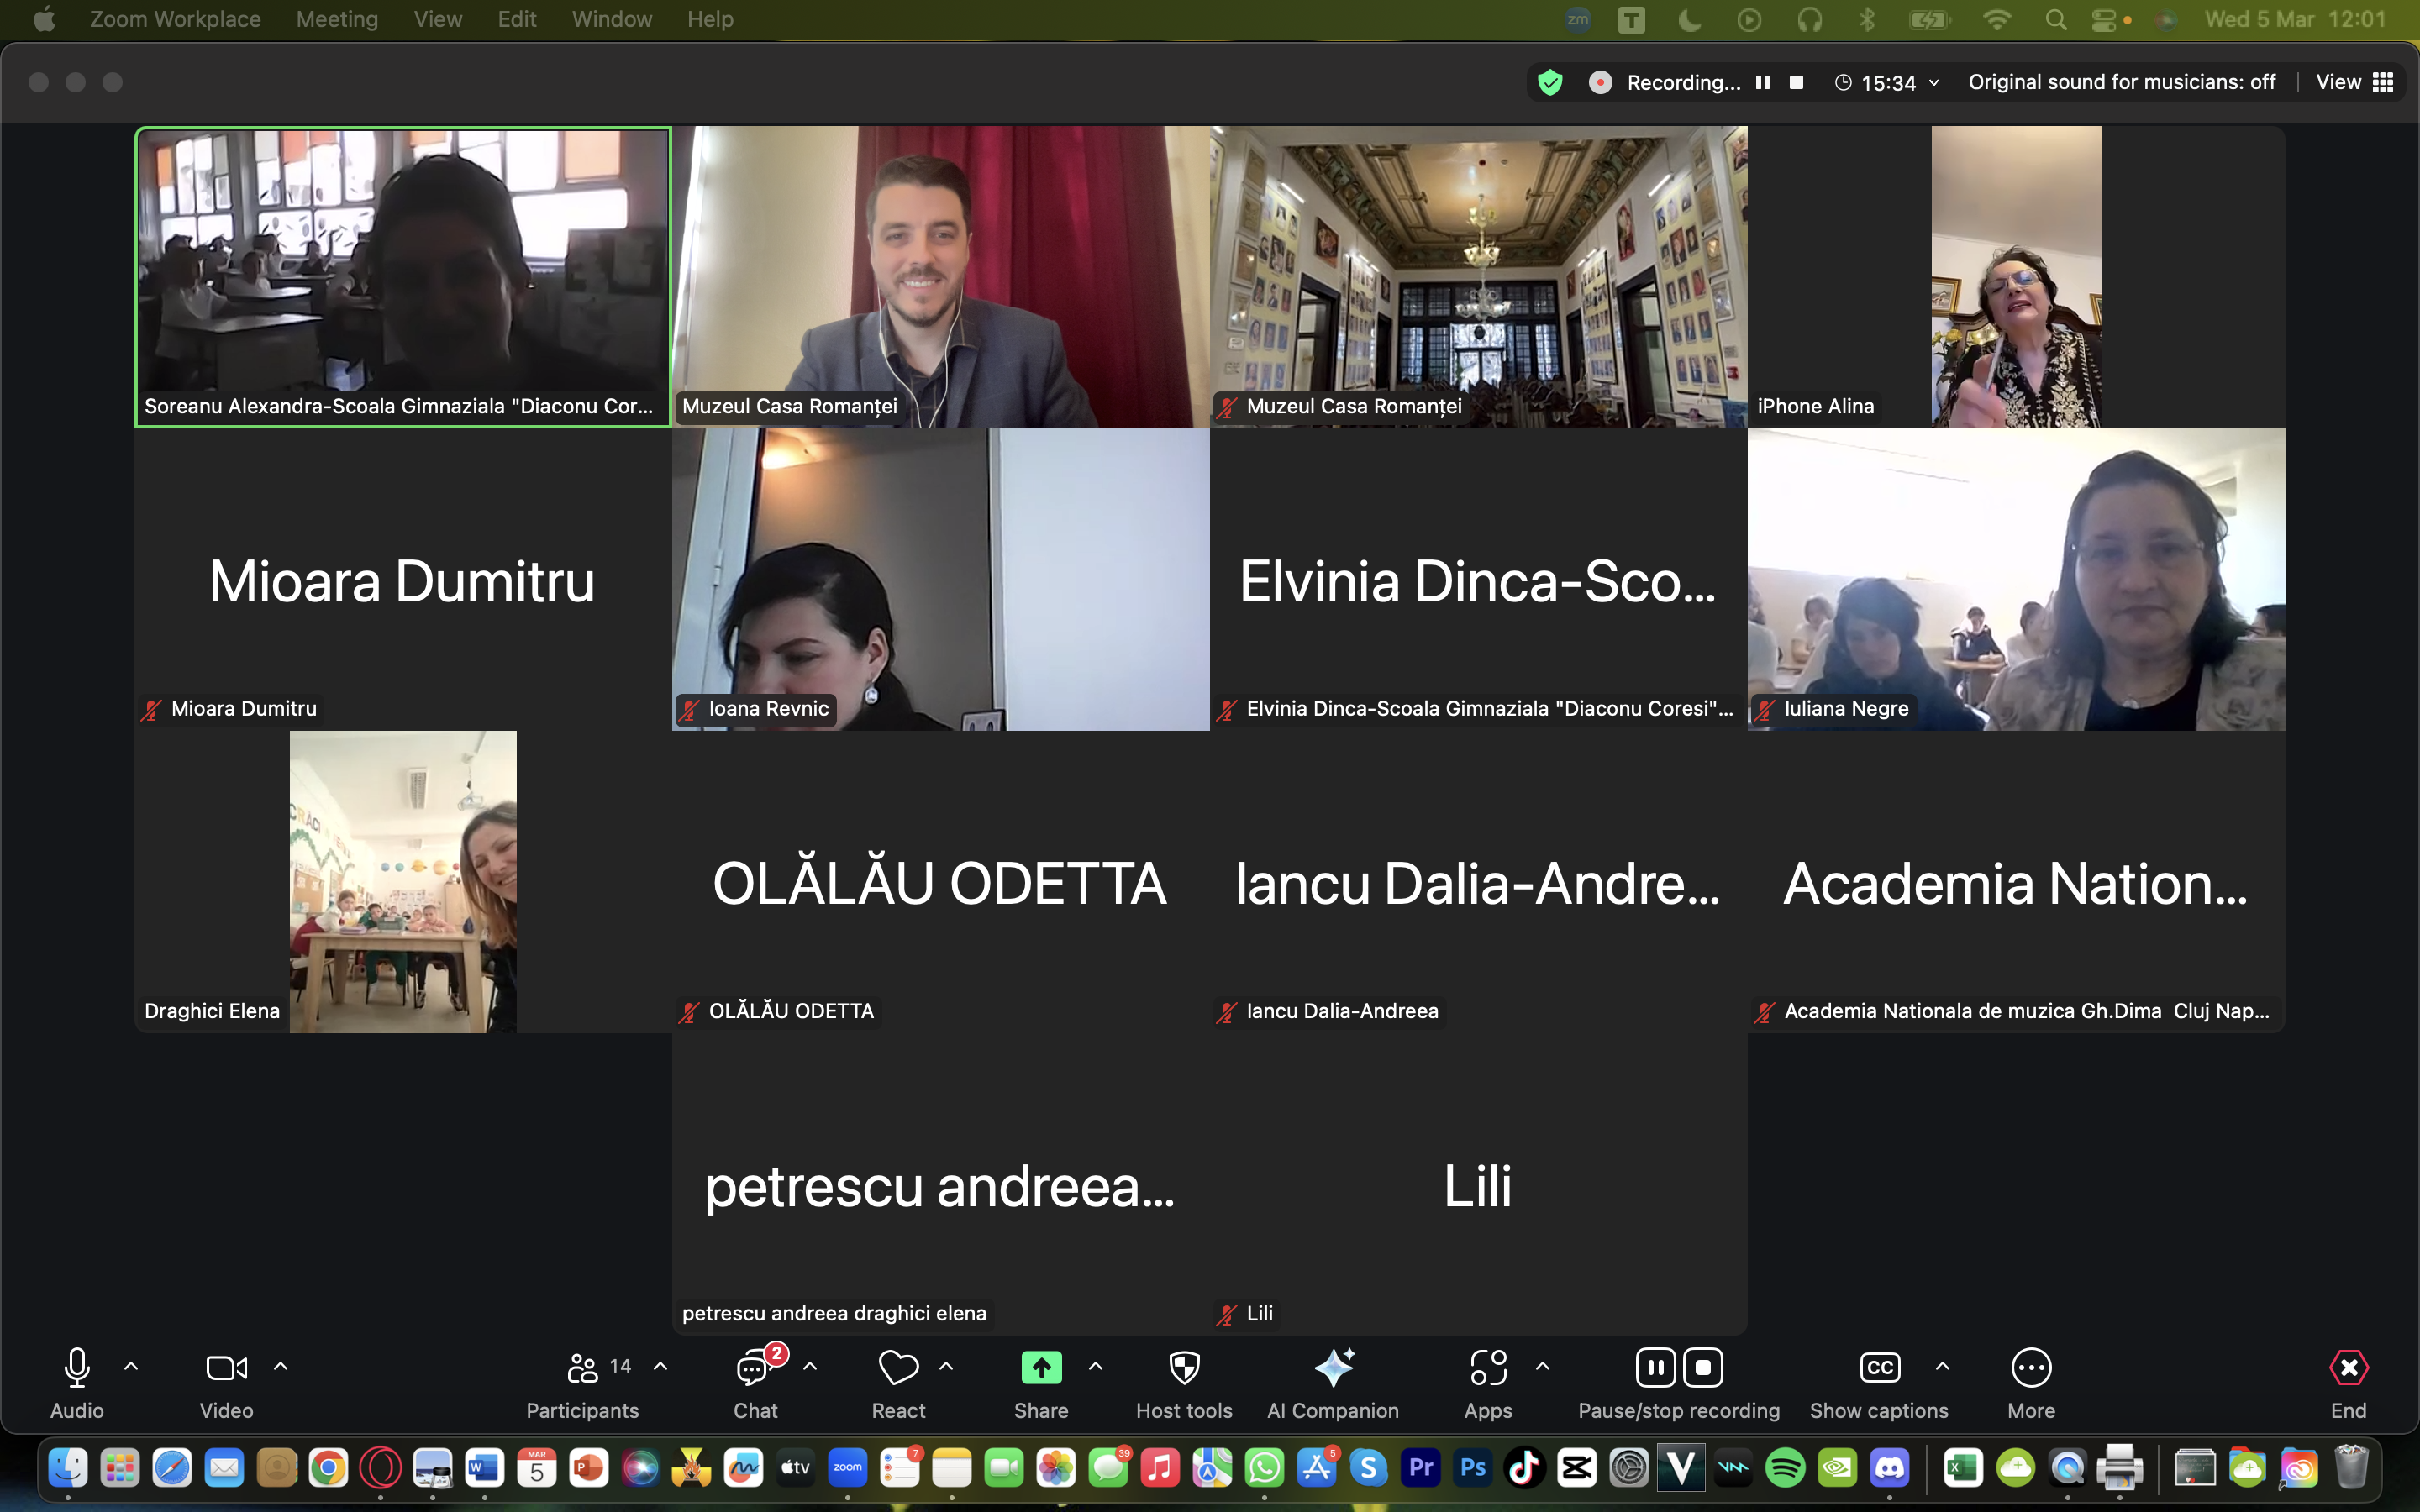
Task: Open the Apps panel
Action: (x=1488, y=1367)
